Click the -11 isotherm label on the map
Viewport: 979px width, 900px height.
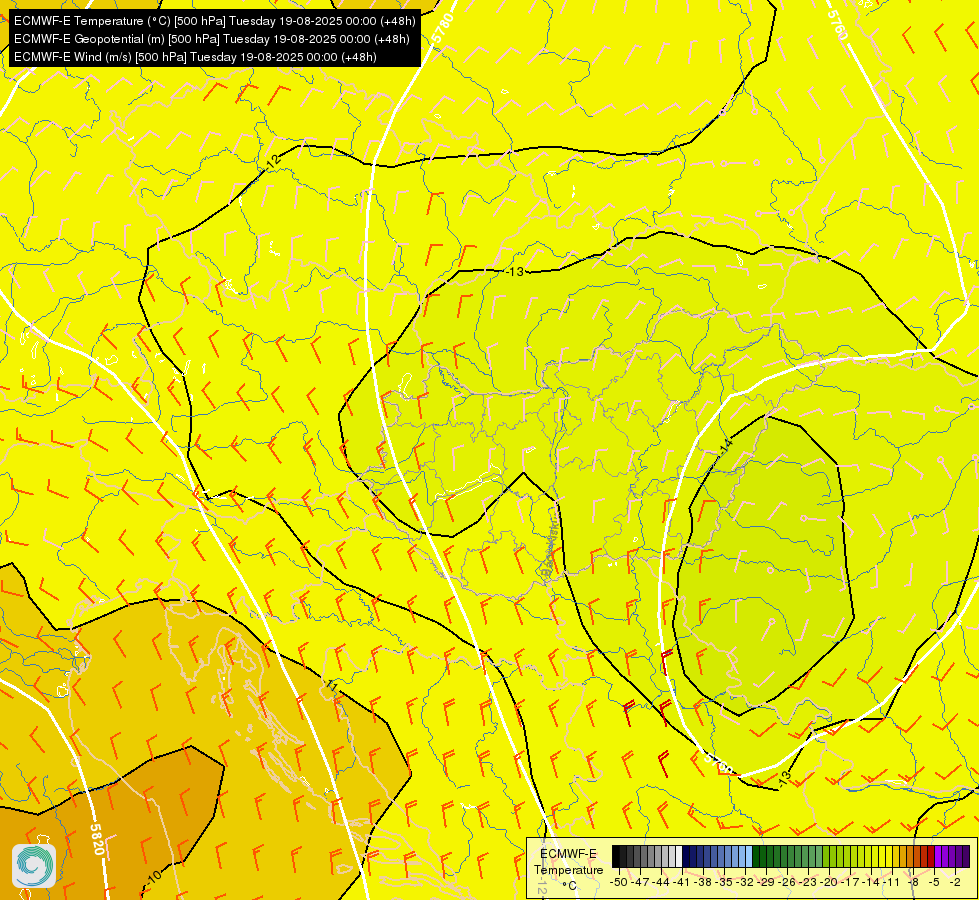(332, 686)
